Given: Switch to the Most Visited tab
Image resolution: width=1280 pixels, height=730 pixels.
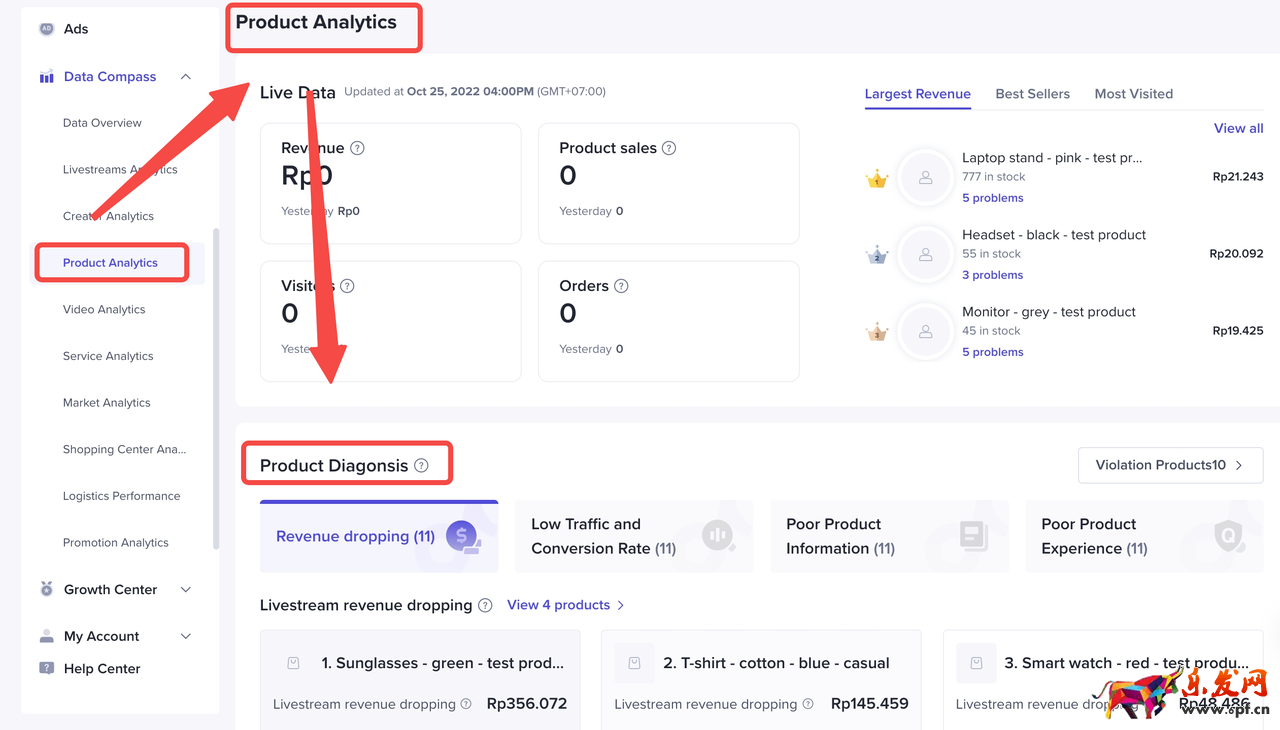Looking at the screenshot, I should coord(1133,94).
